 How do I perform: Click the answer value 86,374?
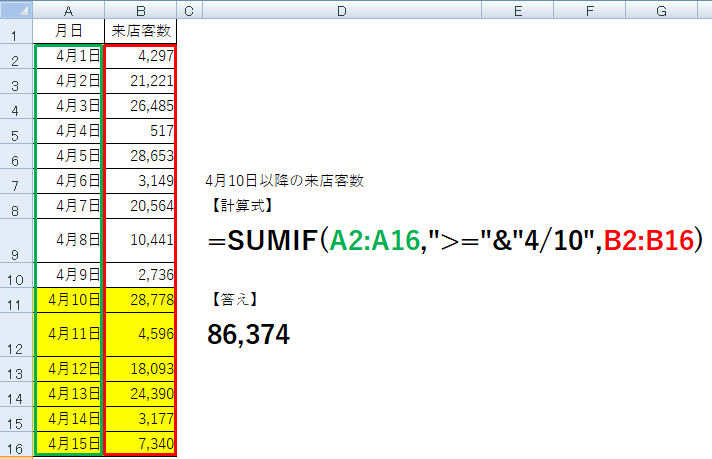[x=248, y=335]
